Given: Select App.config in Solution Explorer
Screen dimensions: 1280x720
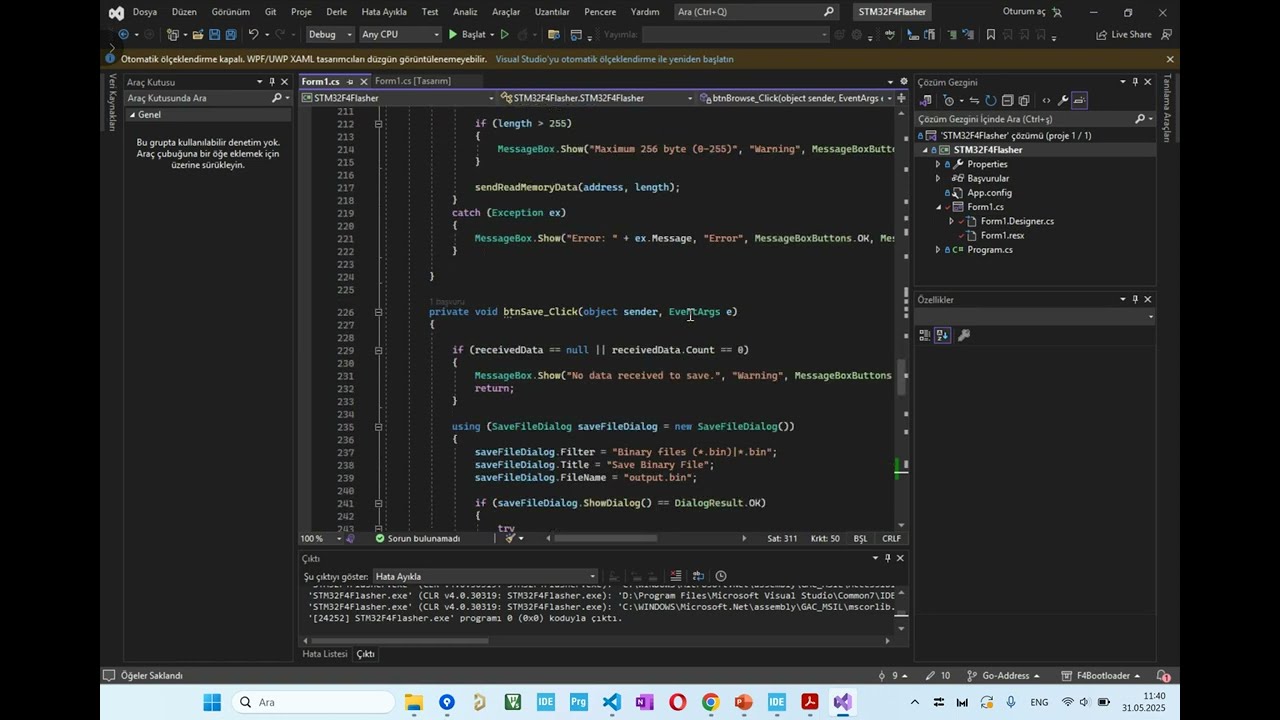Looking at the screenshot, I should click(x=989, y=193).
